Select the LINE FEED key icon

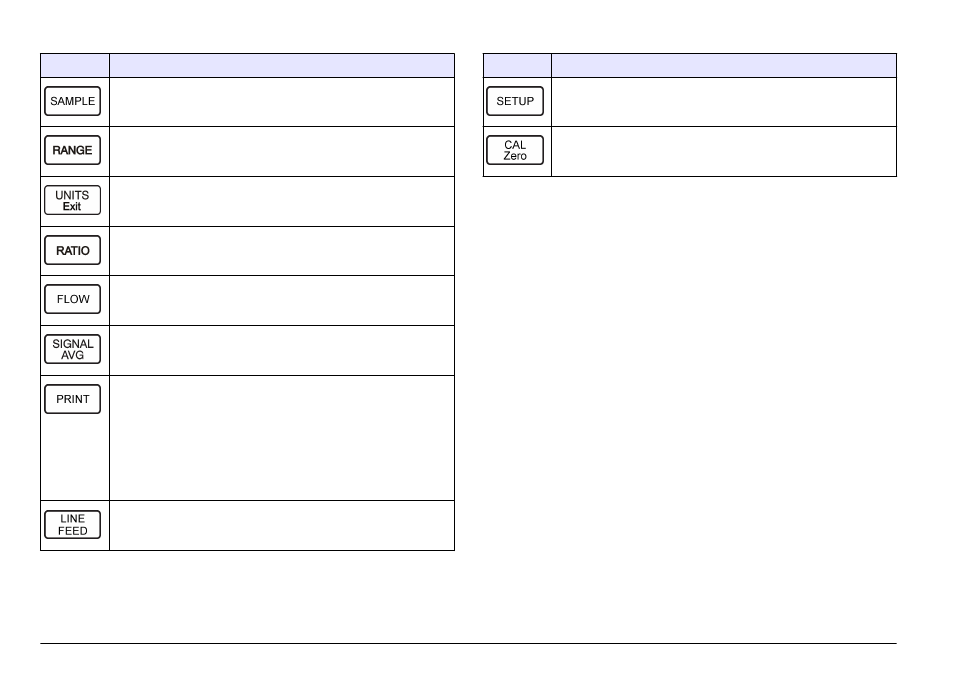(x=72, y=525)
